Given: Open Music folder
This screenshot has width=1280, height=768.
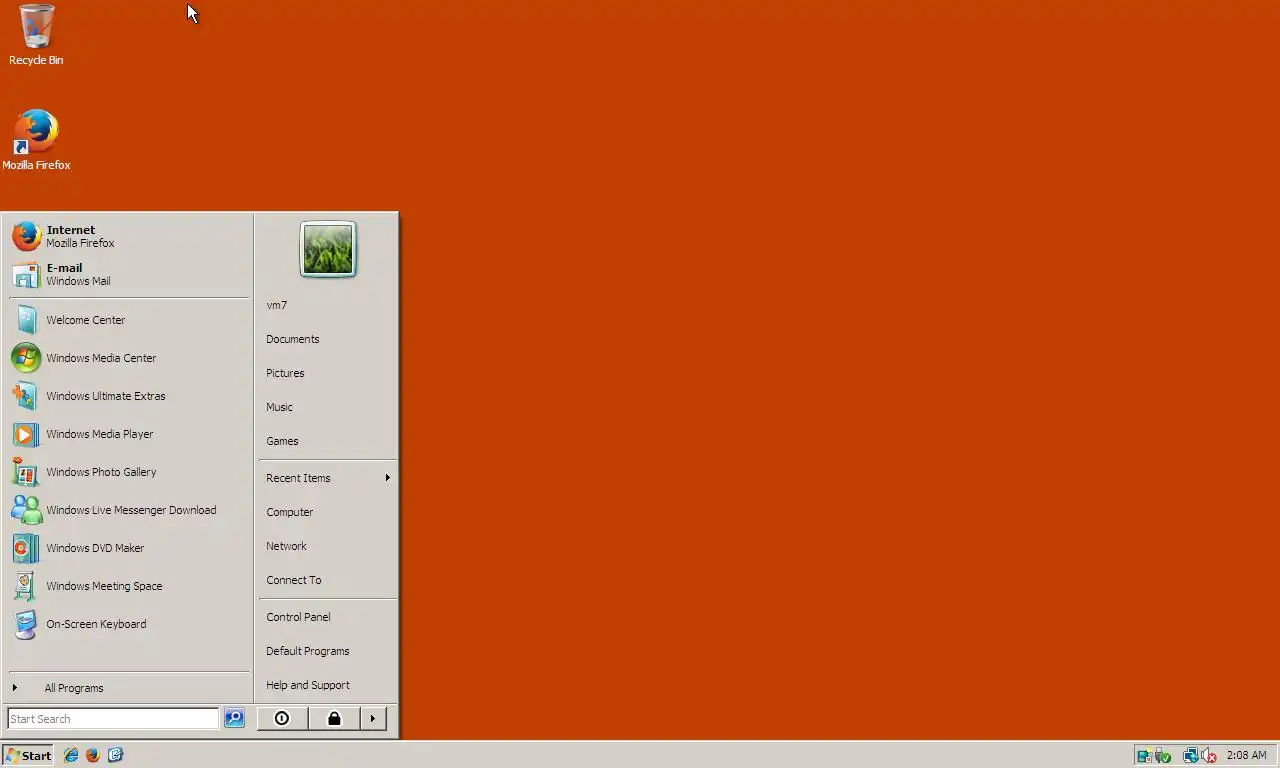Looking at the screenshot, I should click(327, 407).
